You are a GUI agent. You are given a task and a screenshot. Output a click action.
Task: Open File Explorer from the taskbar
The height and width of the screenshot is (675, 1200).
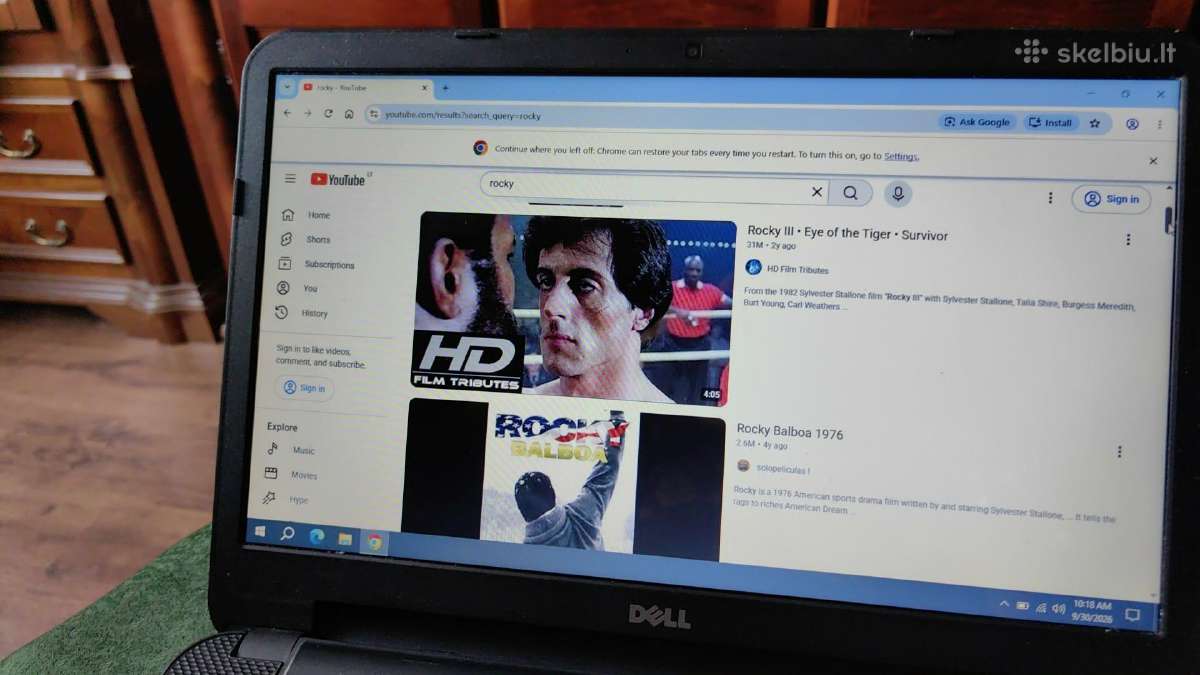(345, 539)
